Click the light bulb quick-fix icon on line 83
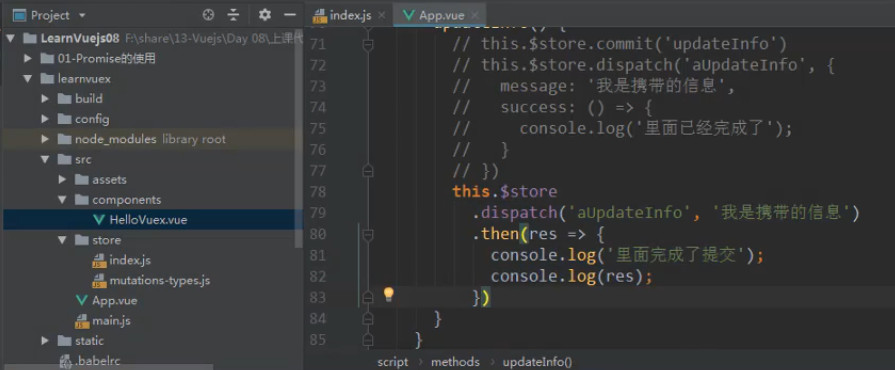895x370 pixels. [389, 294]
